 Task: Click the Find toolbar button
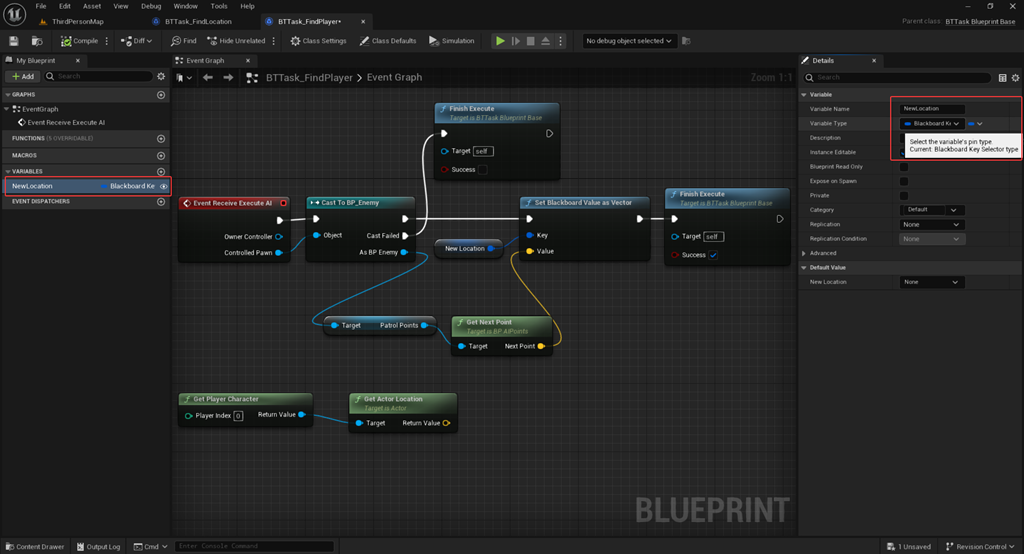coord(184,41)
